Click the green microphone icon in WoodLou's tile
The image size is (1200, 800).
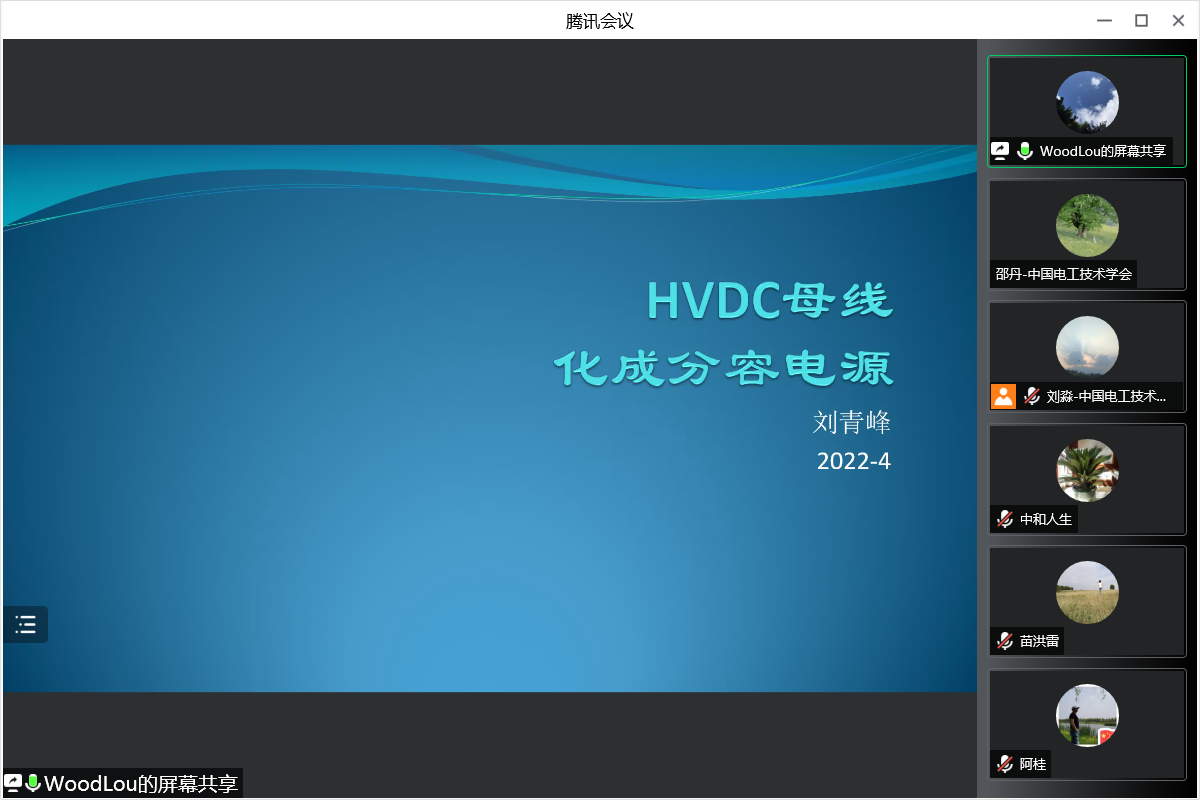(1025, 151)
